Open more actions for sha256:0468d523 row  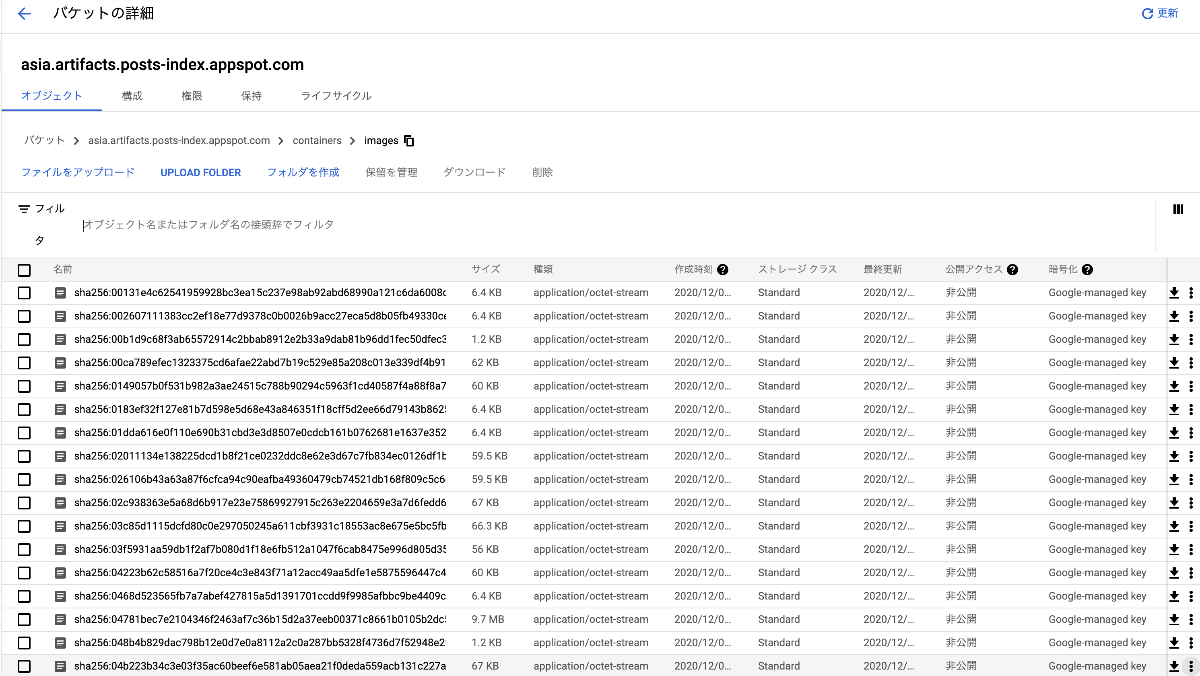1191,596
